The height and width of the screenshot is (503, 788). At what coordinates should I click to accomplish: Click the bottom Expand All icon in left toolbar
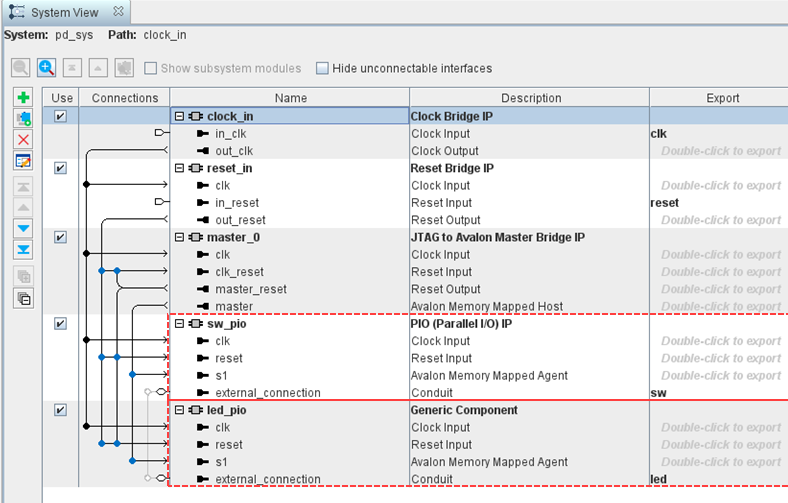pyautogui.click(x=24, y=298)
